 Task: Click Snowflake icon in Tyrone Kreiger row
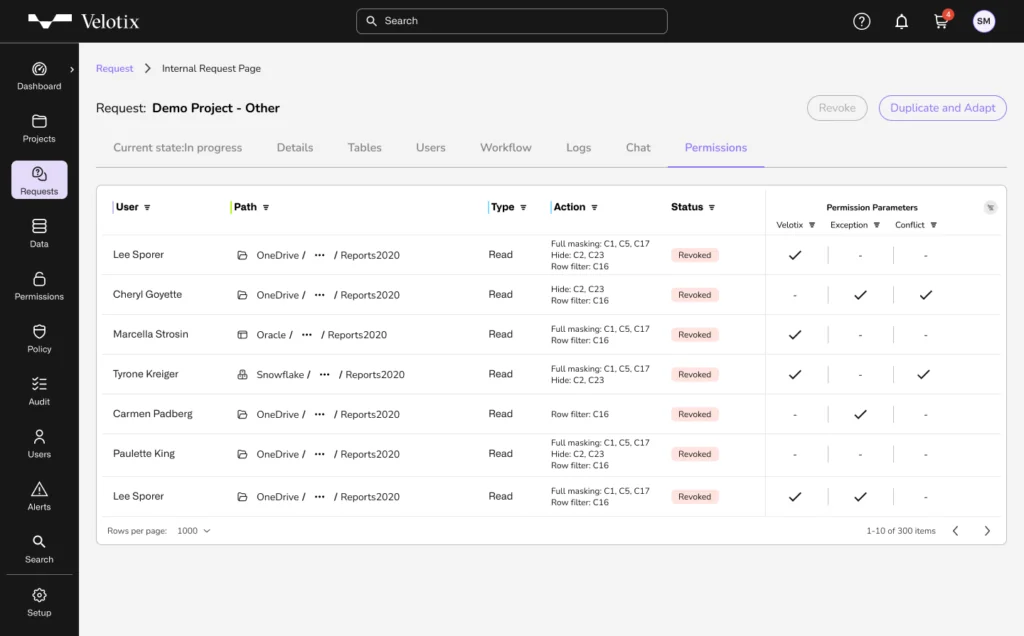242,375
